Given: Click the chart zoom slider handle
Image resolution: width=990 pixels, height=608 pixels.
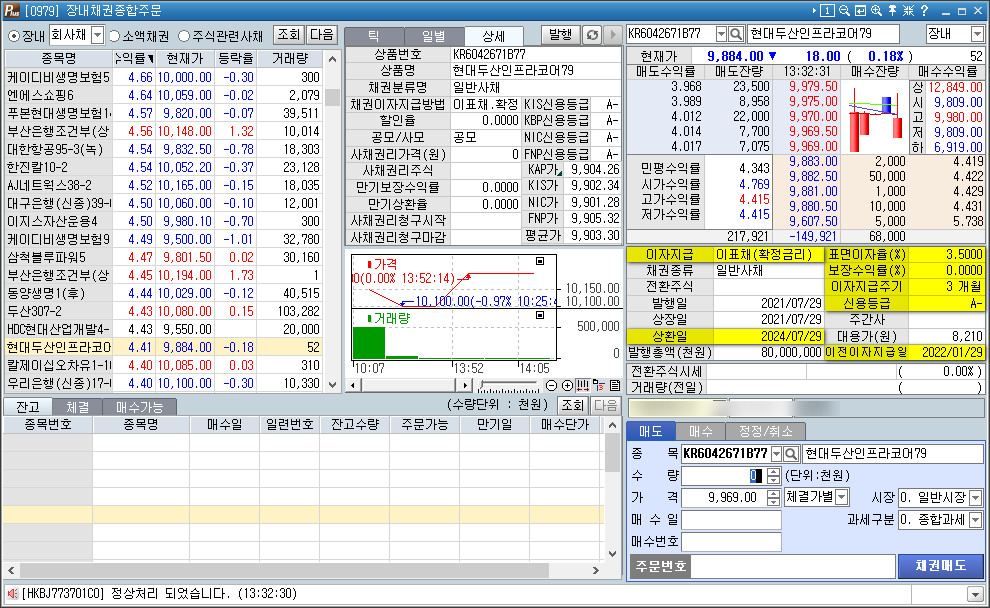Looking at the screenshot, I should point(482,386).
